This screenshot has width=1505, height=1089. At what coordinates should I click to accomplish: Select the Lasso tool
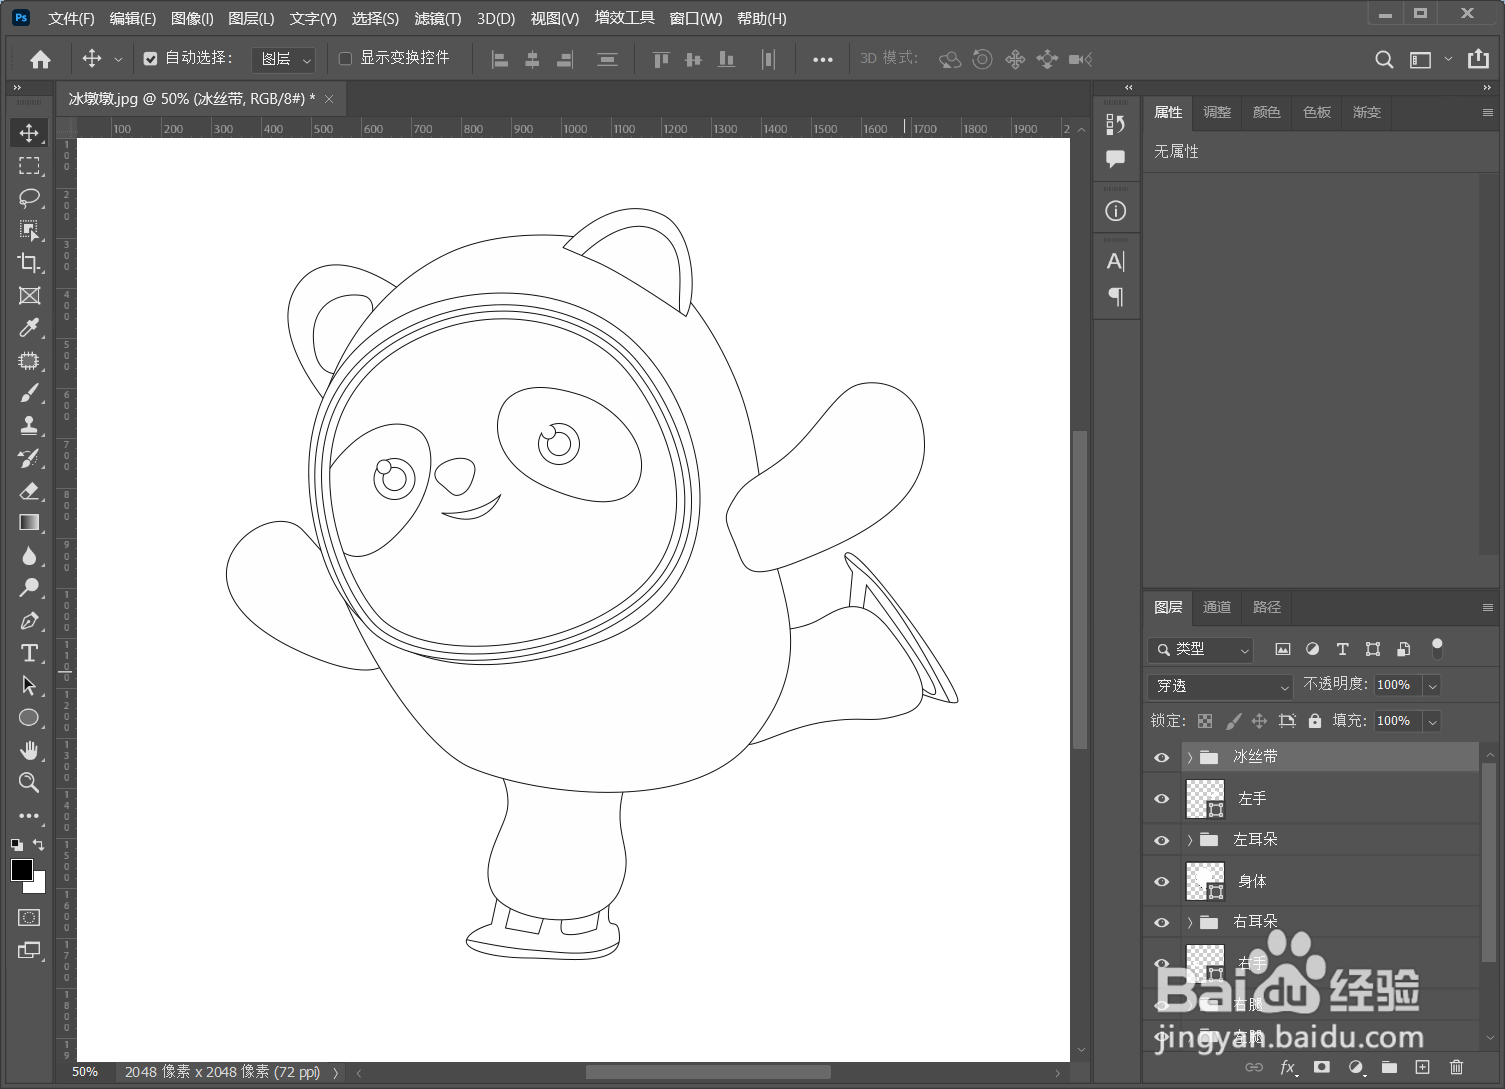tap(29, 198)
